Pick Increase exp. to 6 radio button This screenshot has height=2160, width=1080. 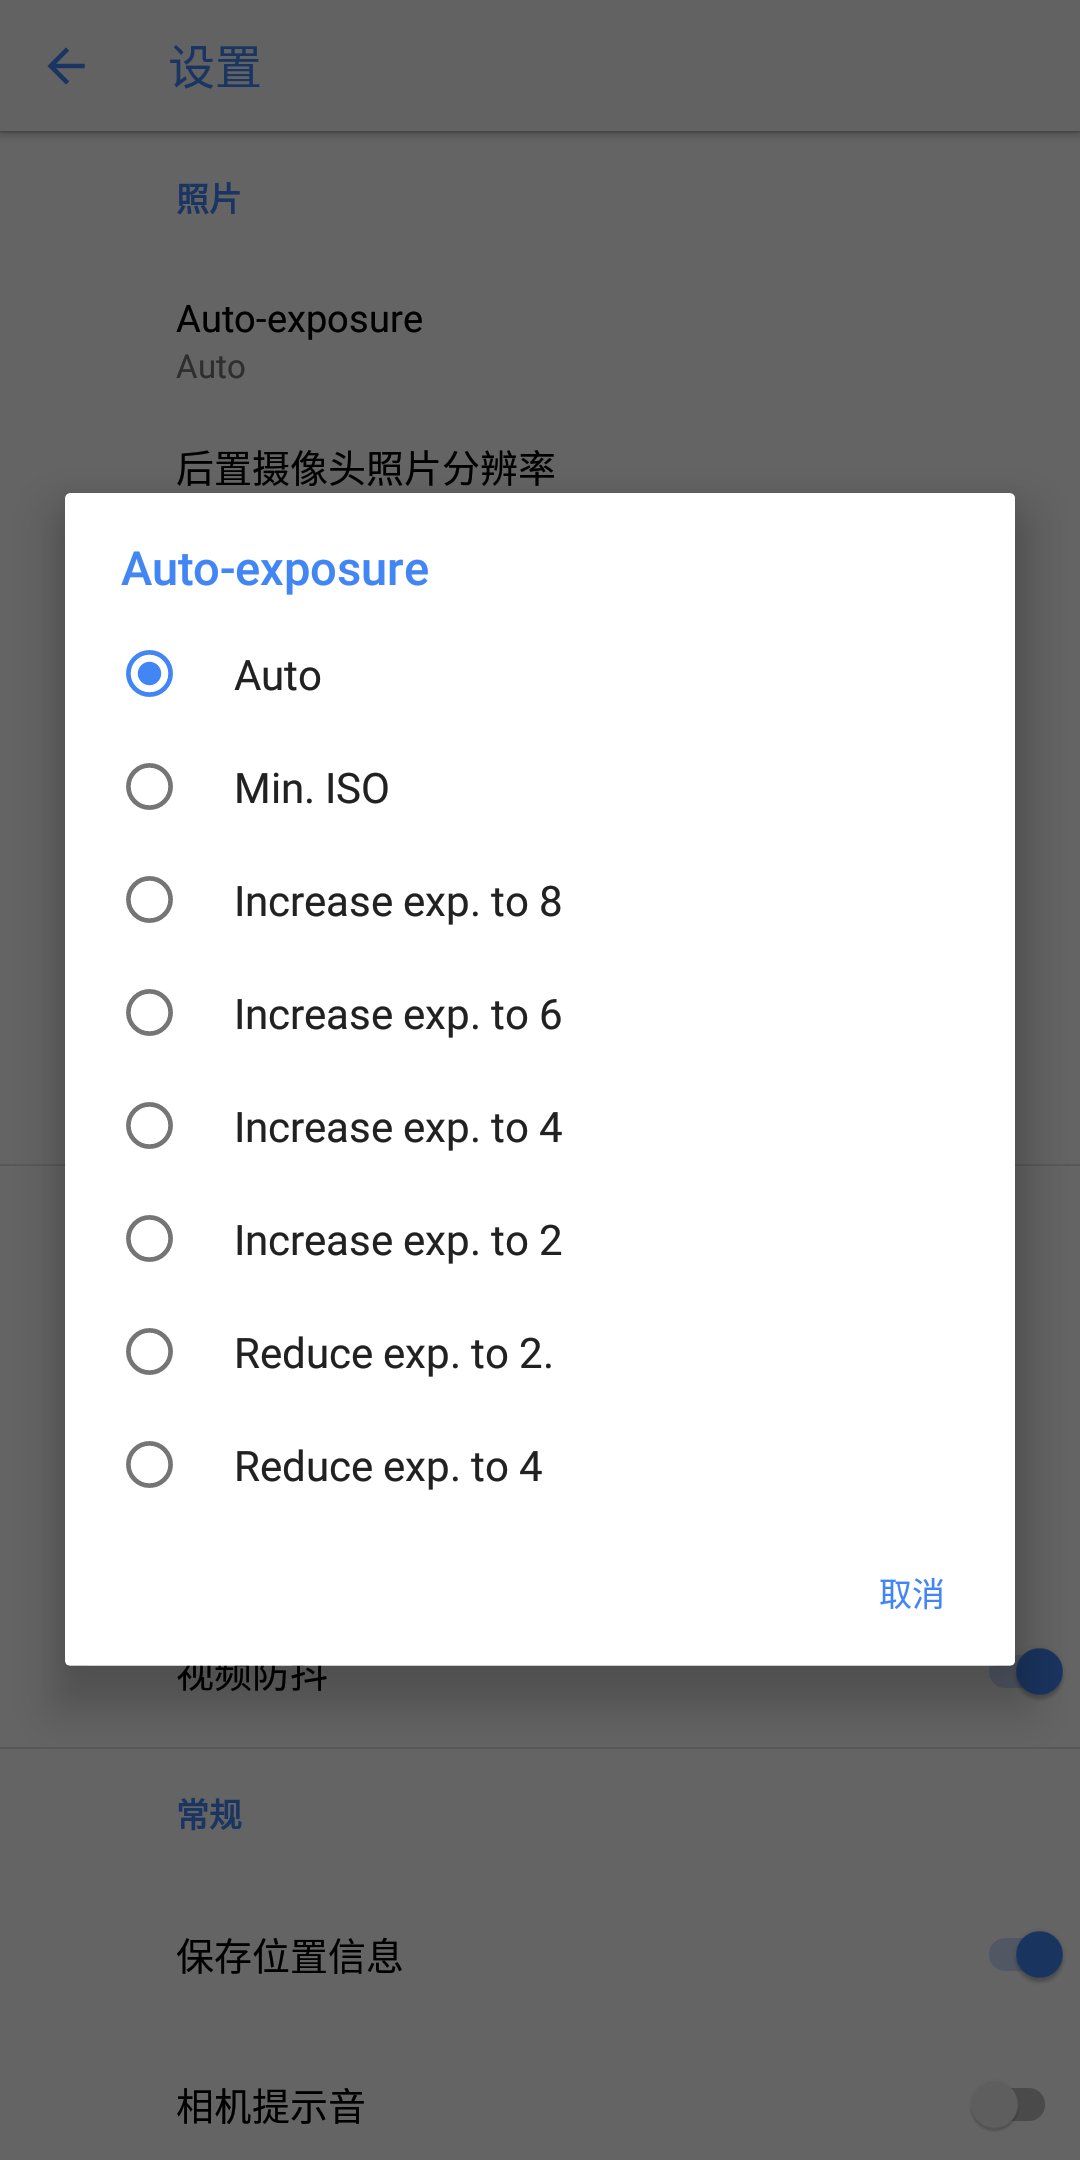click(150, 1013)
